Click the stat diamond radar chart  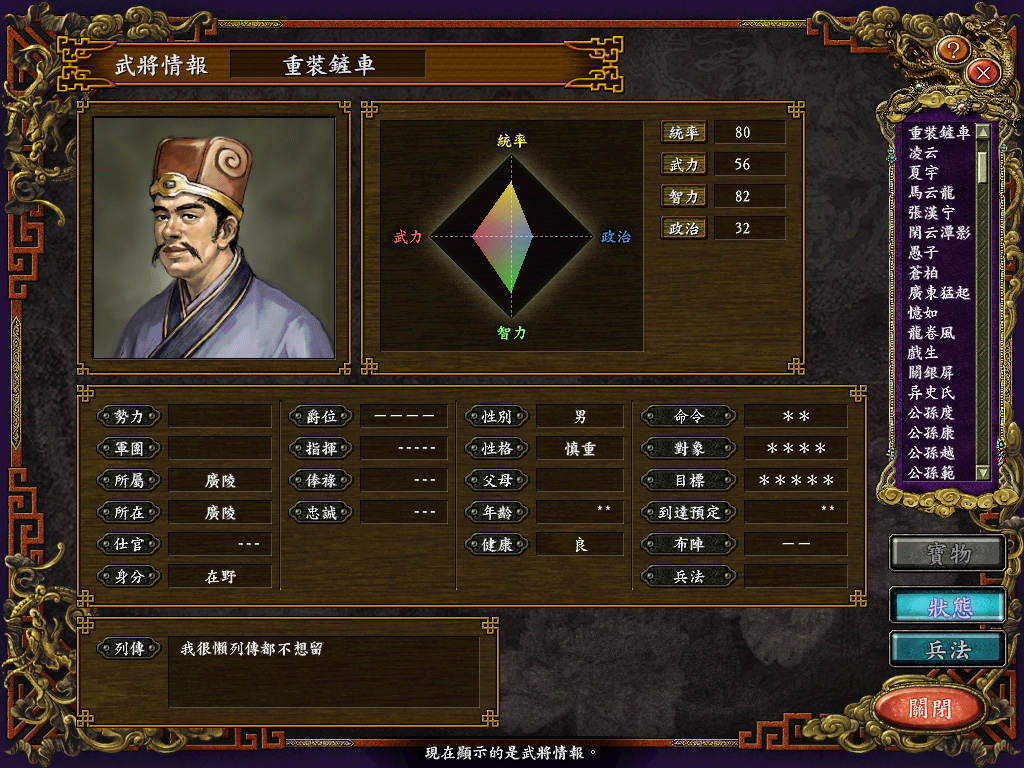pos(511,236)
